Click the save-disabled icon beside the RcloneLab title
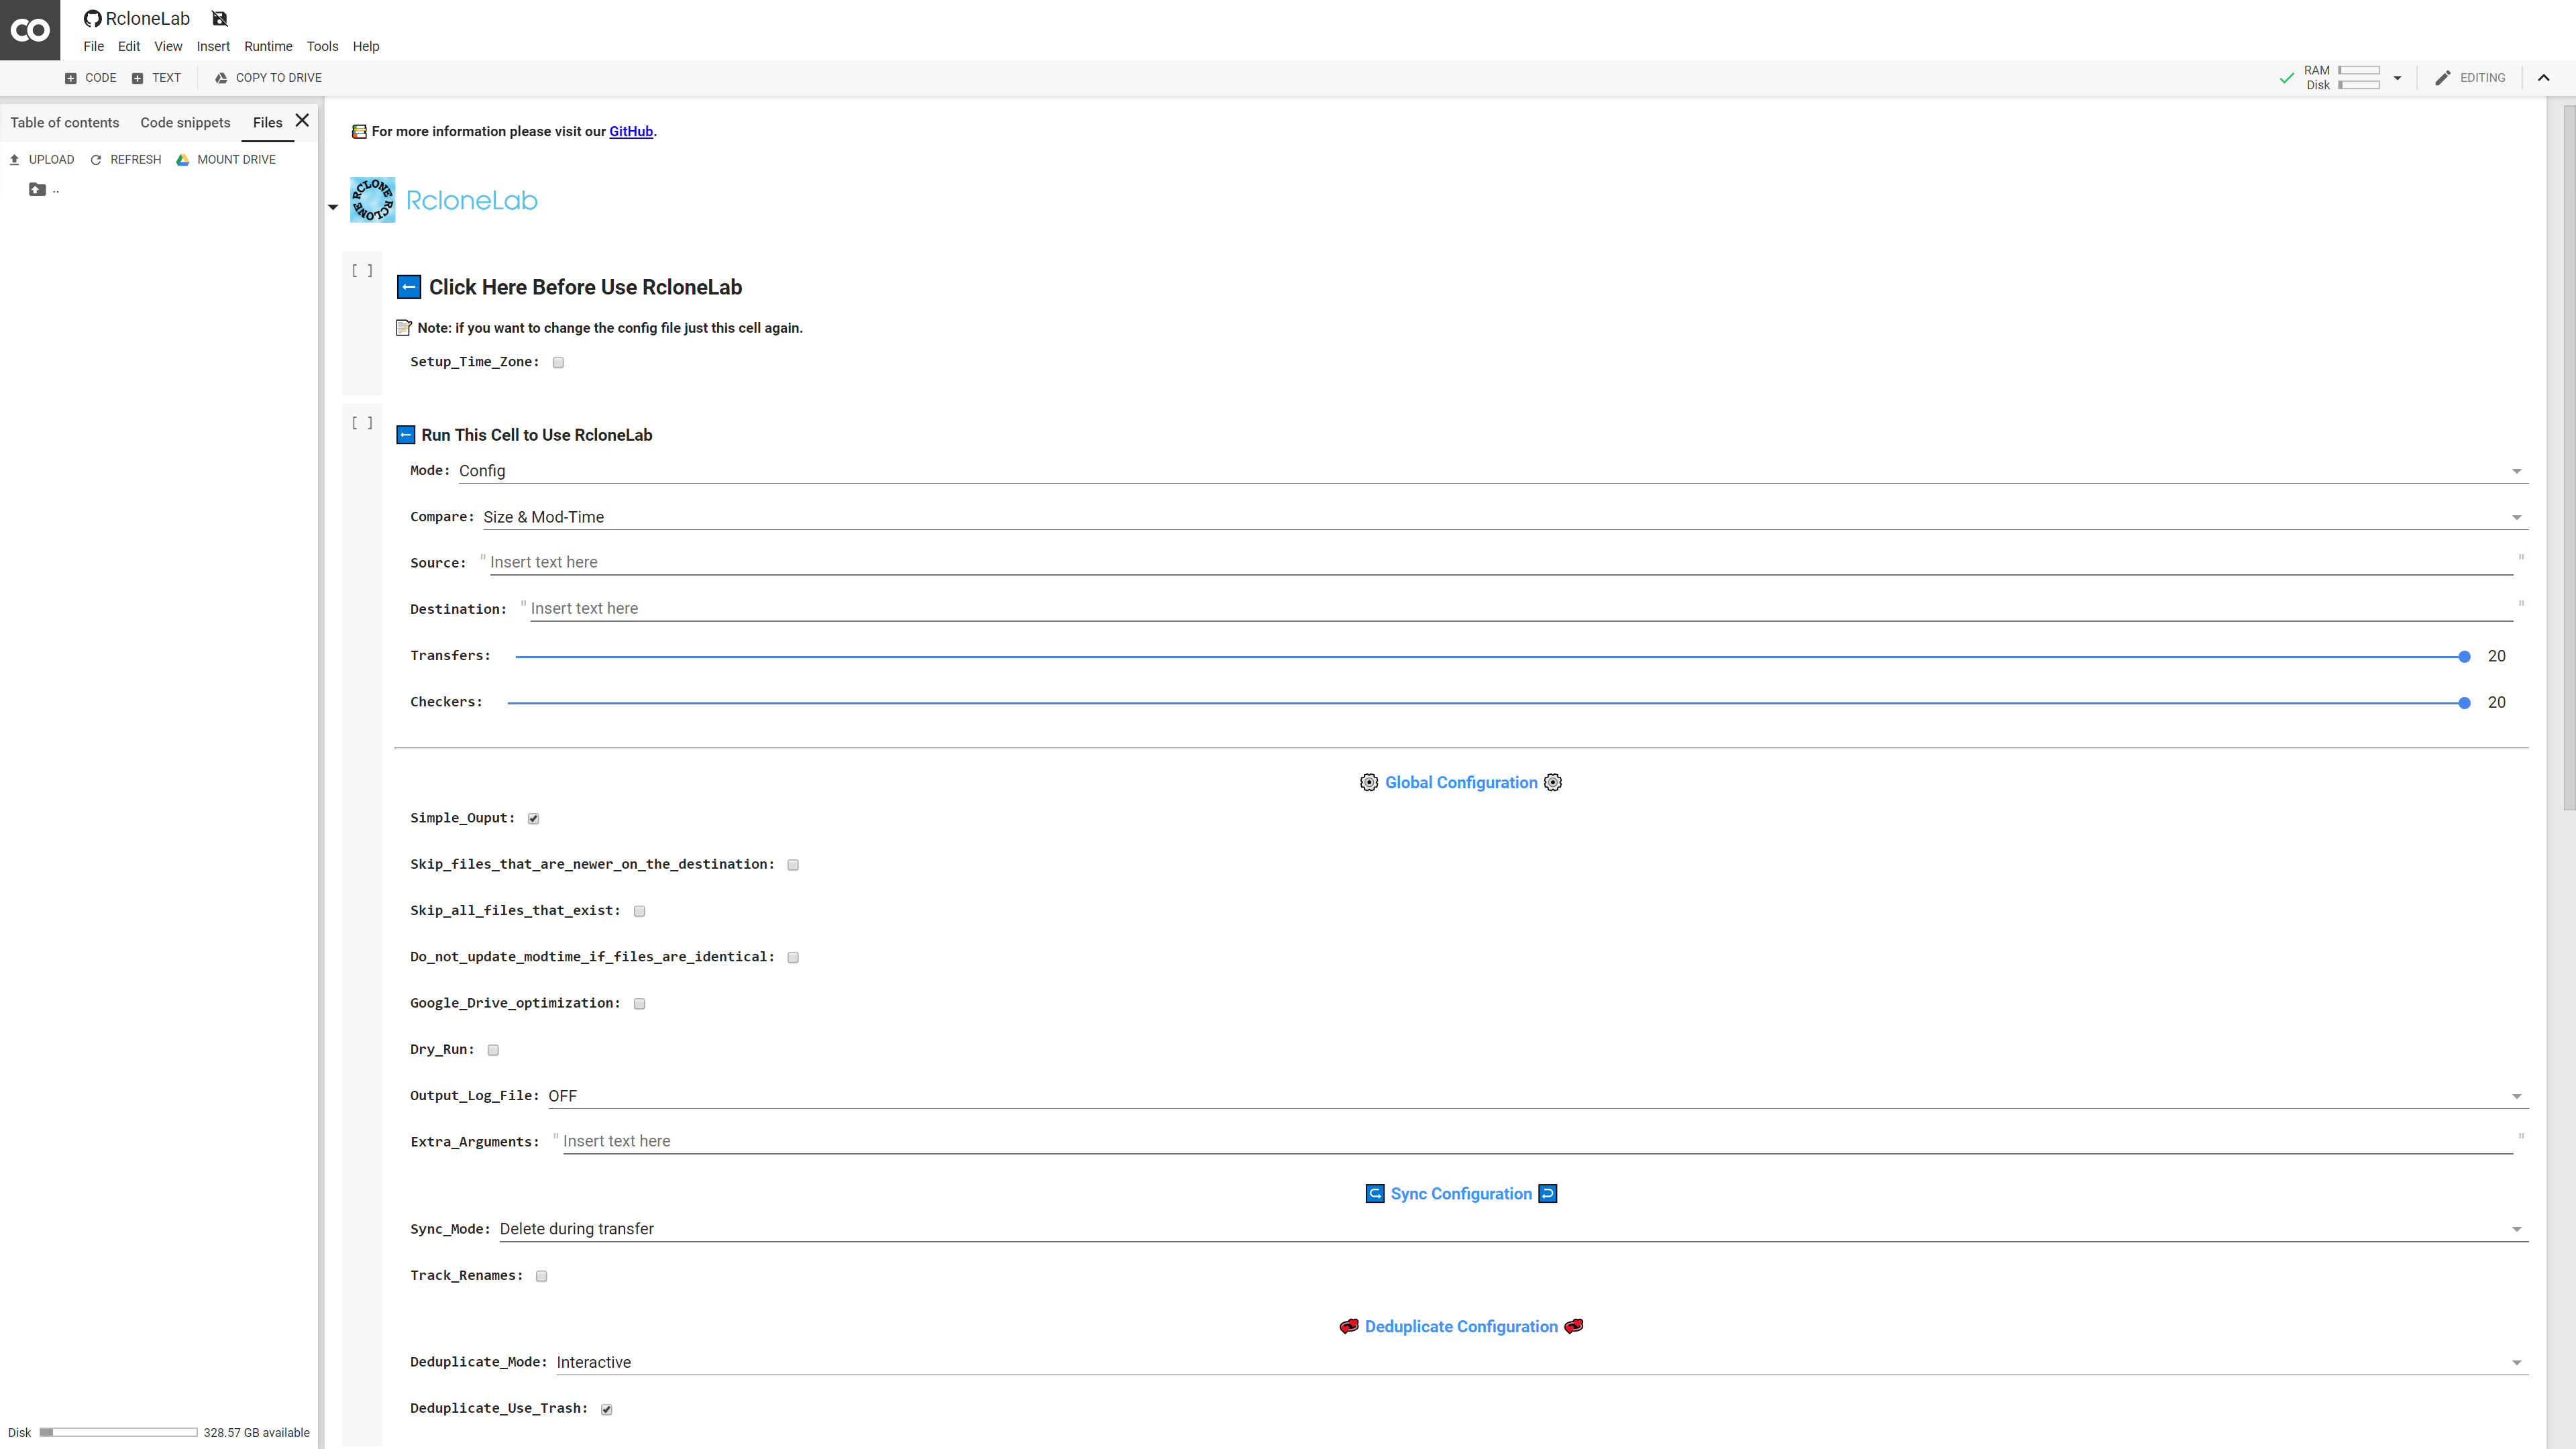 220,19
